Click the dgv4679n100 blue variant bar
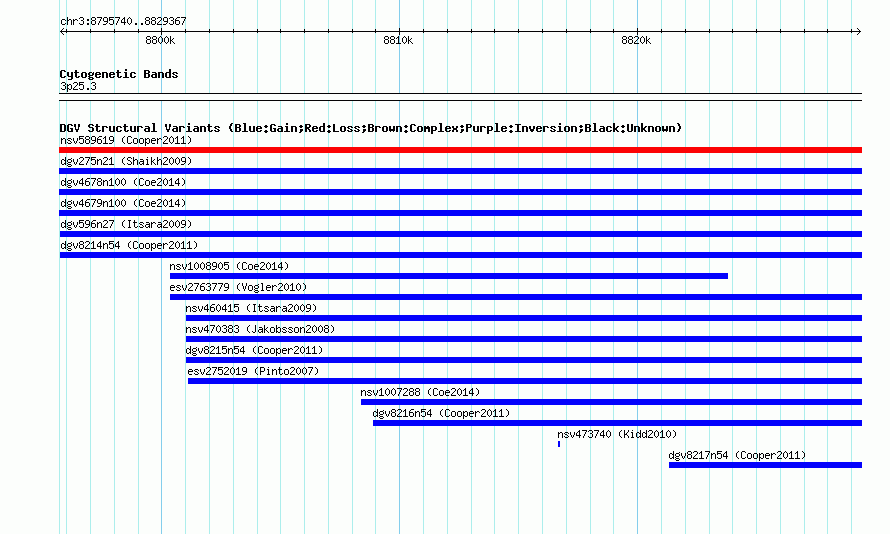Image resolution: width=890 pixels, height=534 pixels. 460,213
